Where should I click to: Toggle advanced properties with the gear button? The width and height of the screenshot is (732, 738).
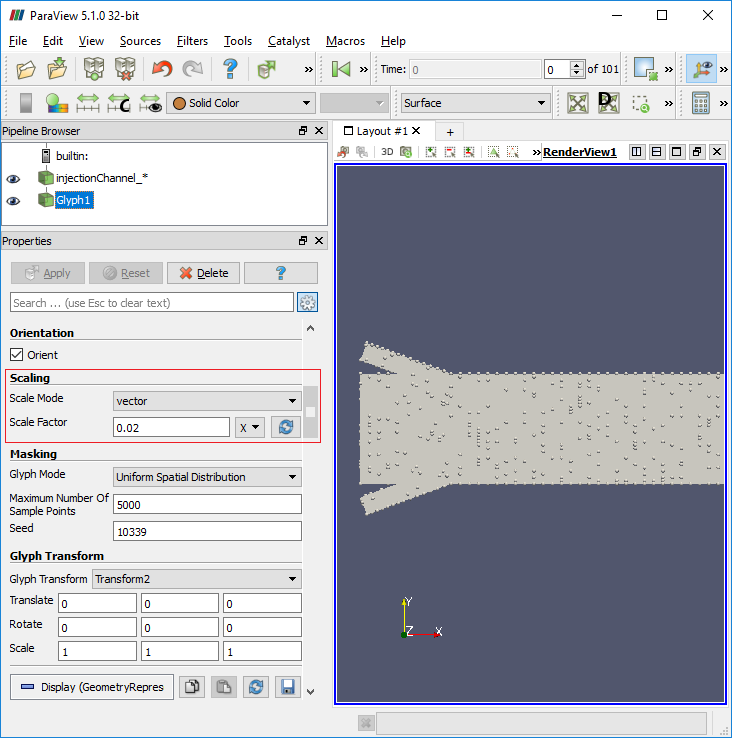307,303
